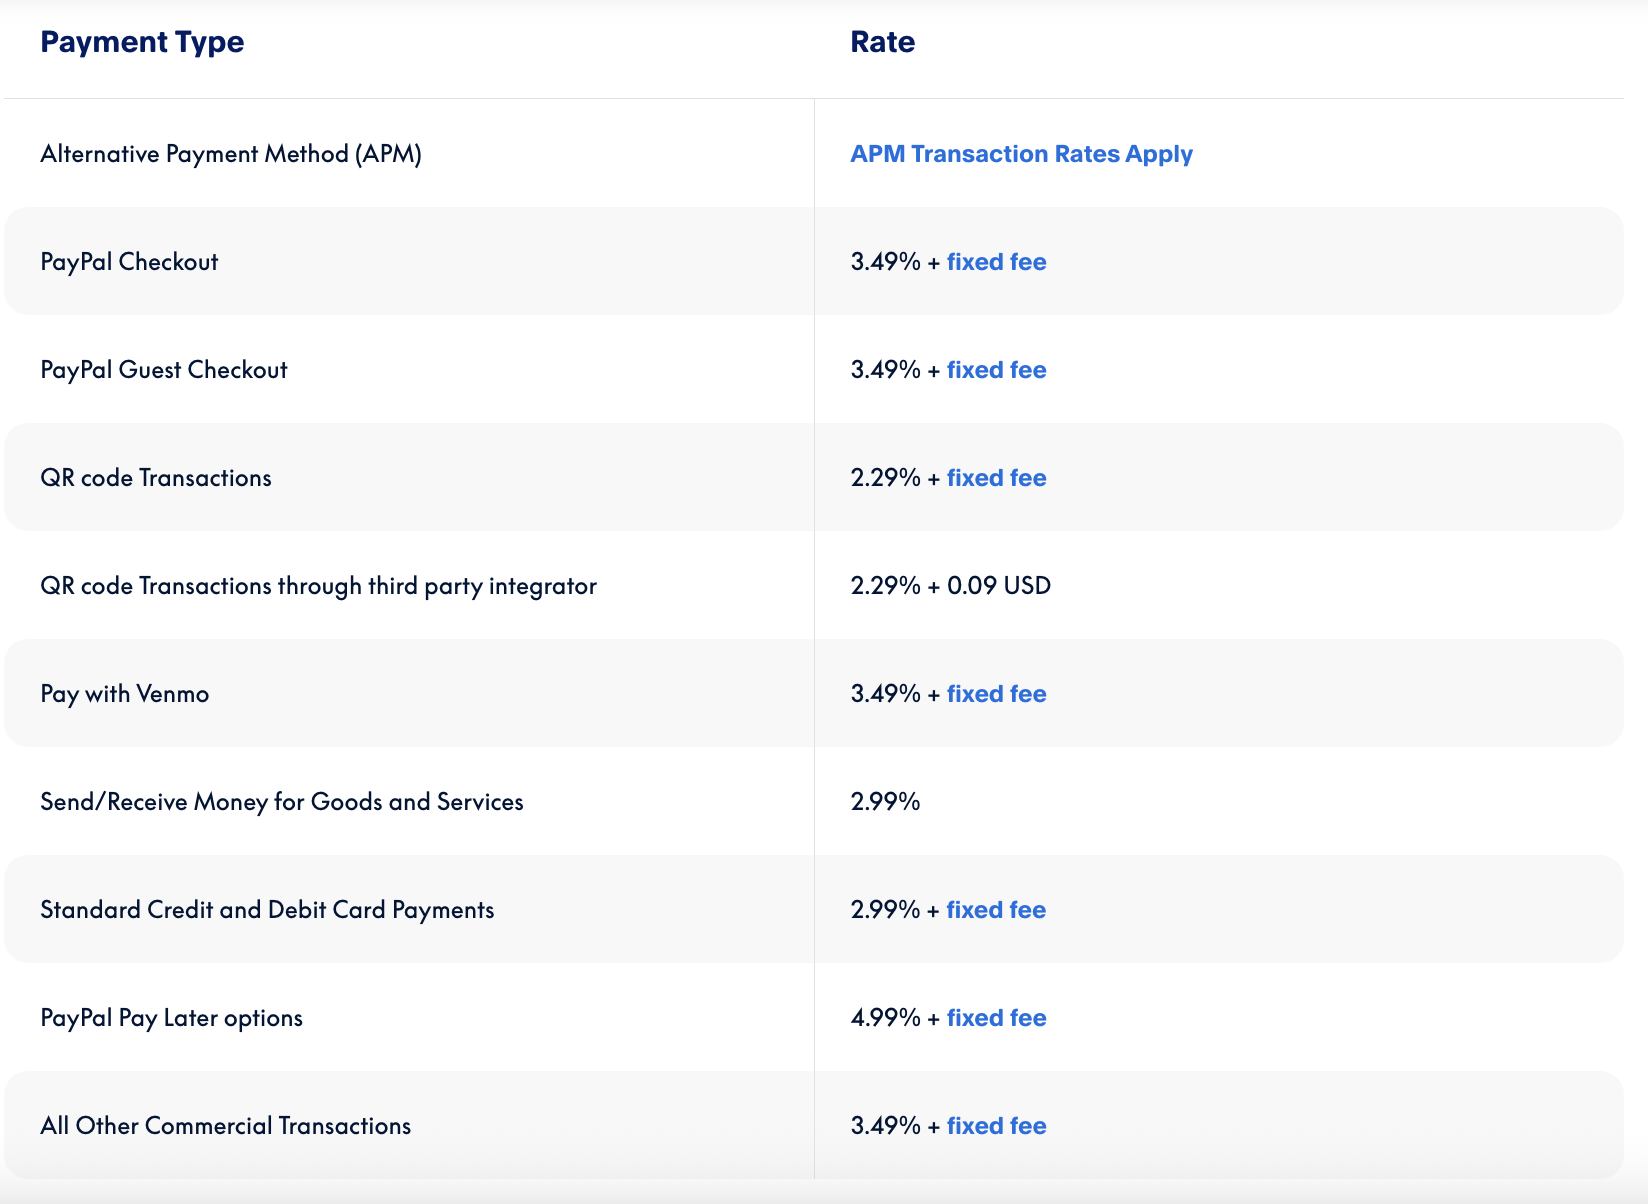
Task: Select Standard Credit and Debit Card Payments label
Action: click(x=267, y=910)
